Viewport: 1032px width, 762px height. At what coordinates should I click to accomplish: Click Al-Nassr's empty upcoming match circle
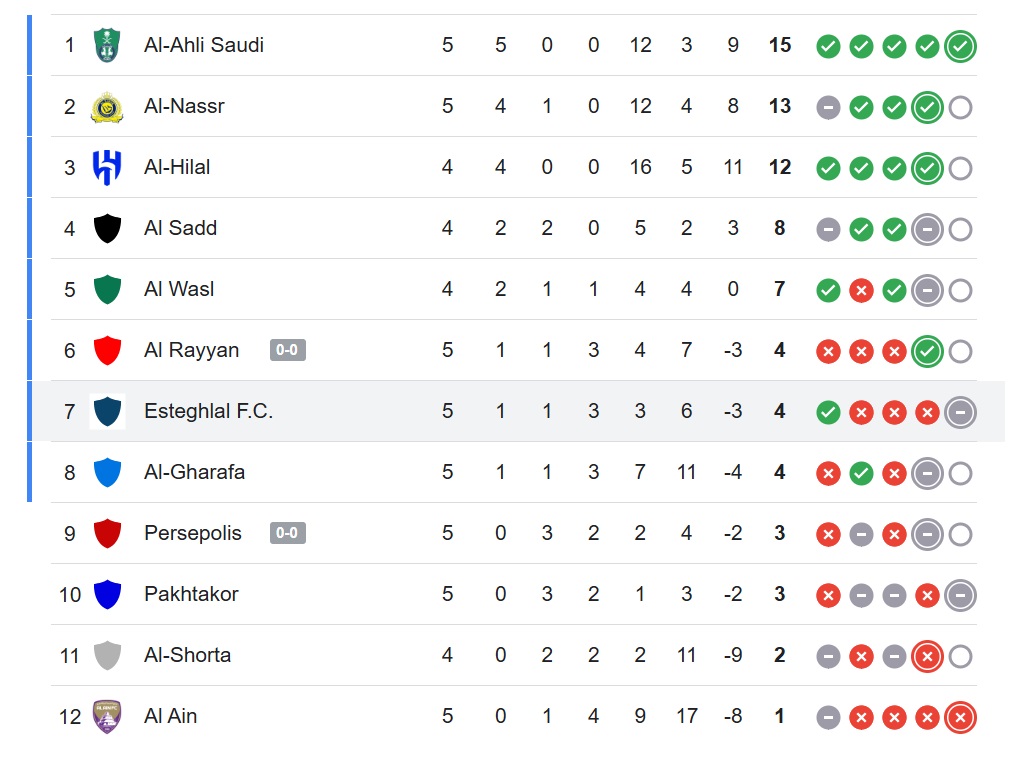960,107
